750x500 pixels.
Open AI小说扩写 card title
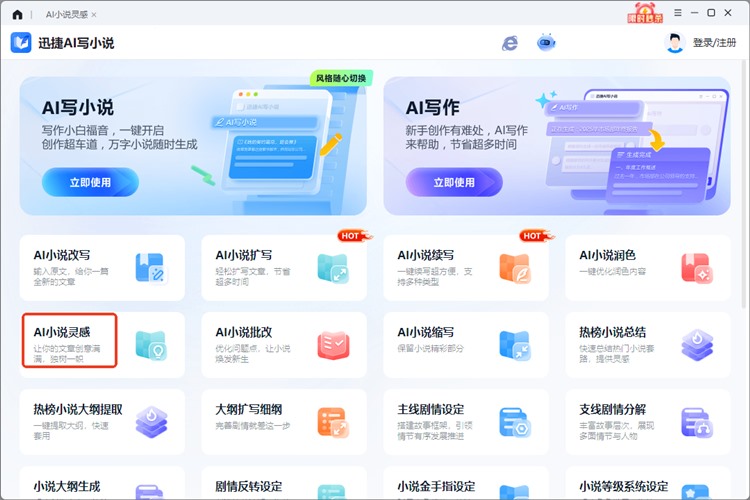pos(244,255)
